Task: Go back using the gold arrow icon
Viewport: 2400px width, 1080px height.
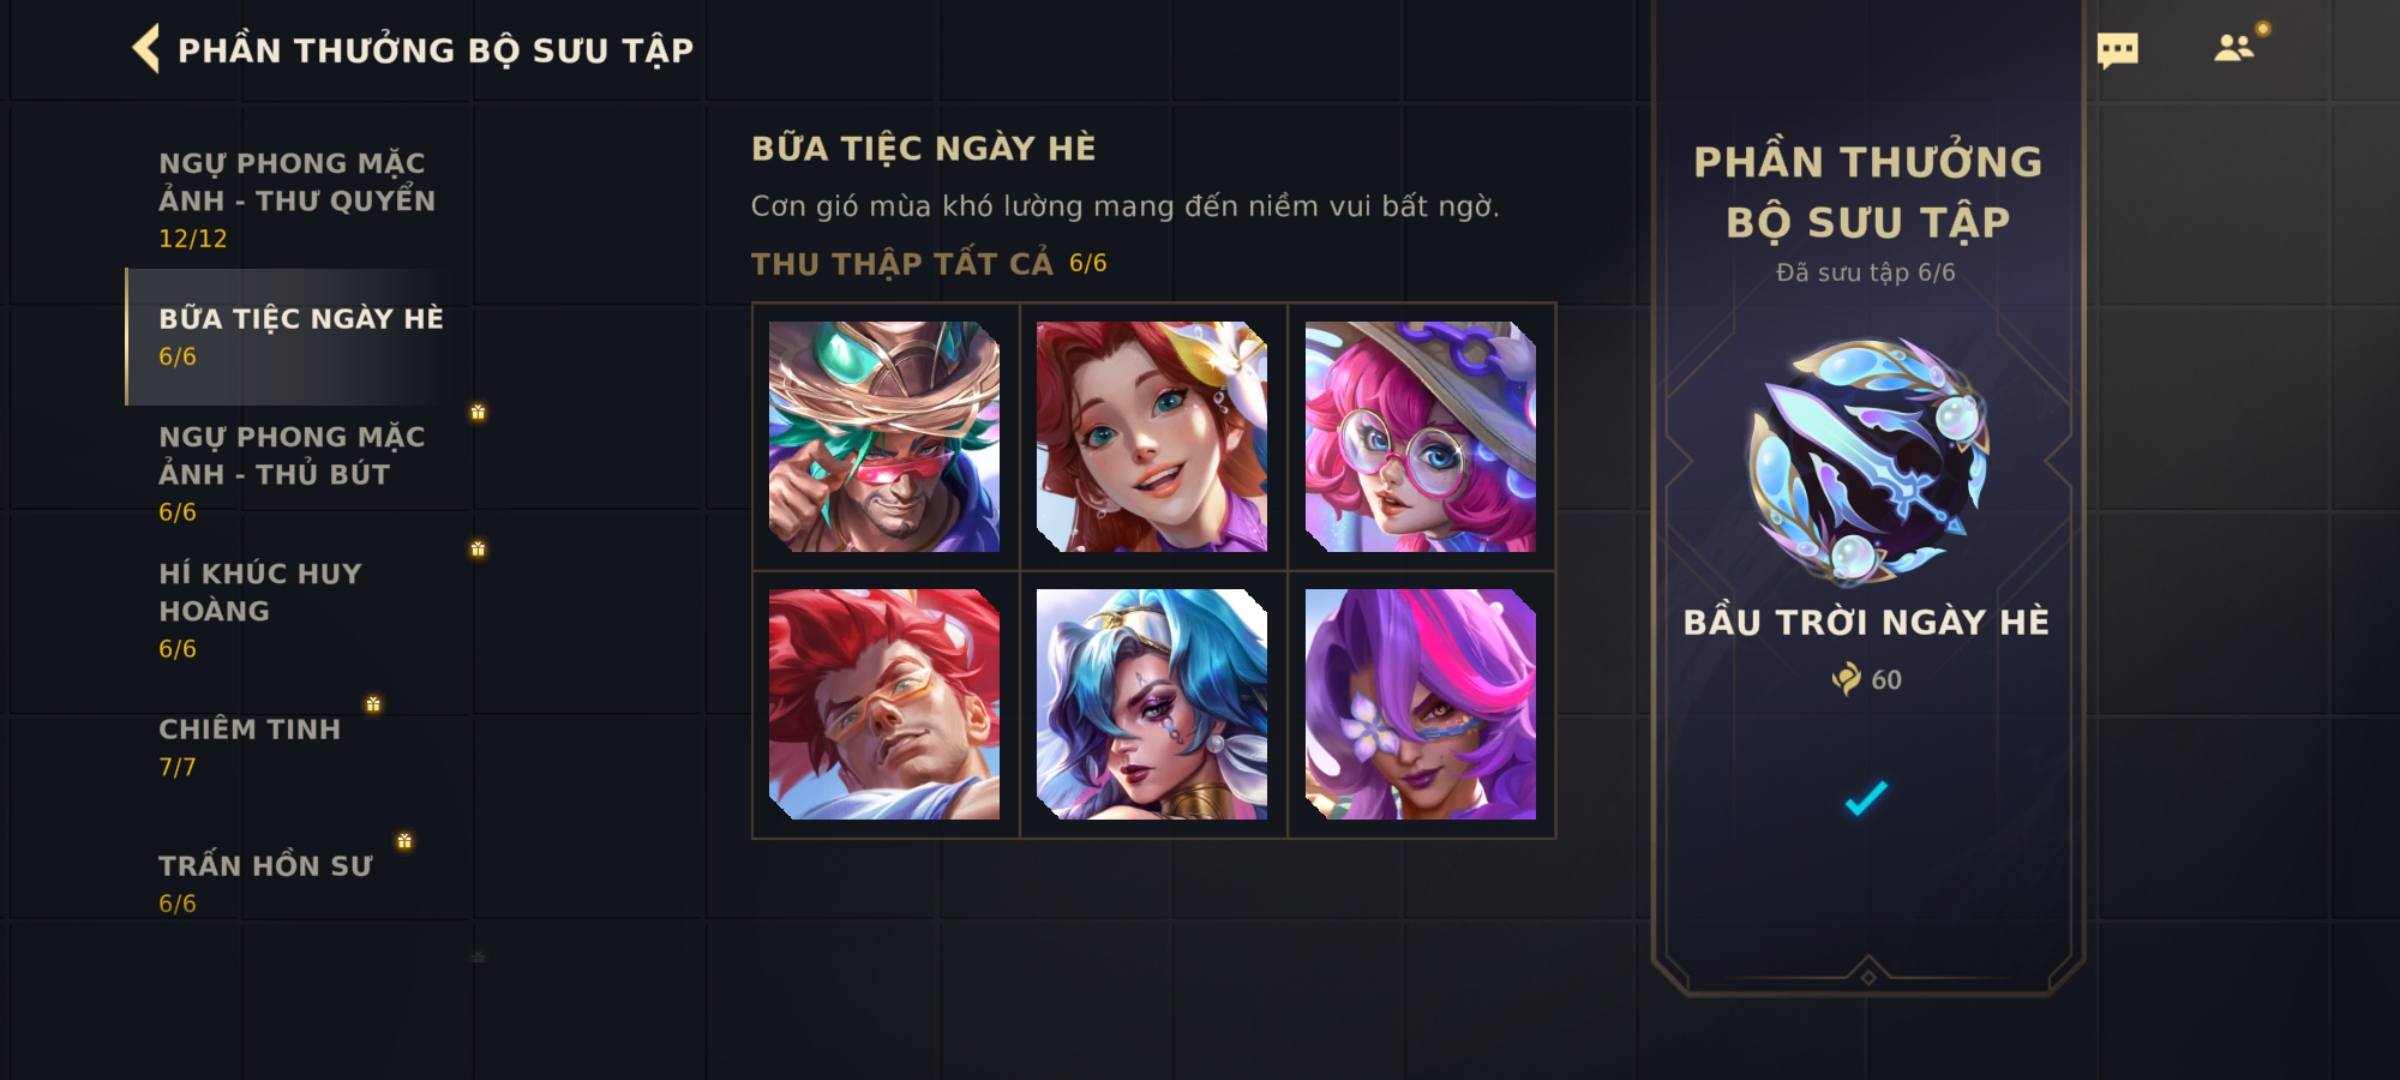Action: tap(146, 49)
